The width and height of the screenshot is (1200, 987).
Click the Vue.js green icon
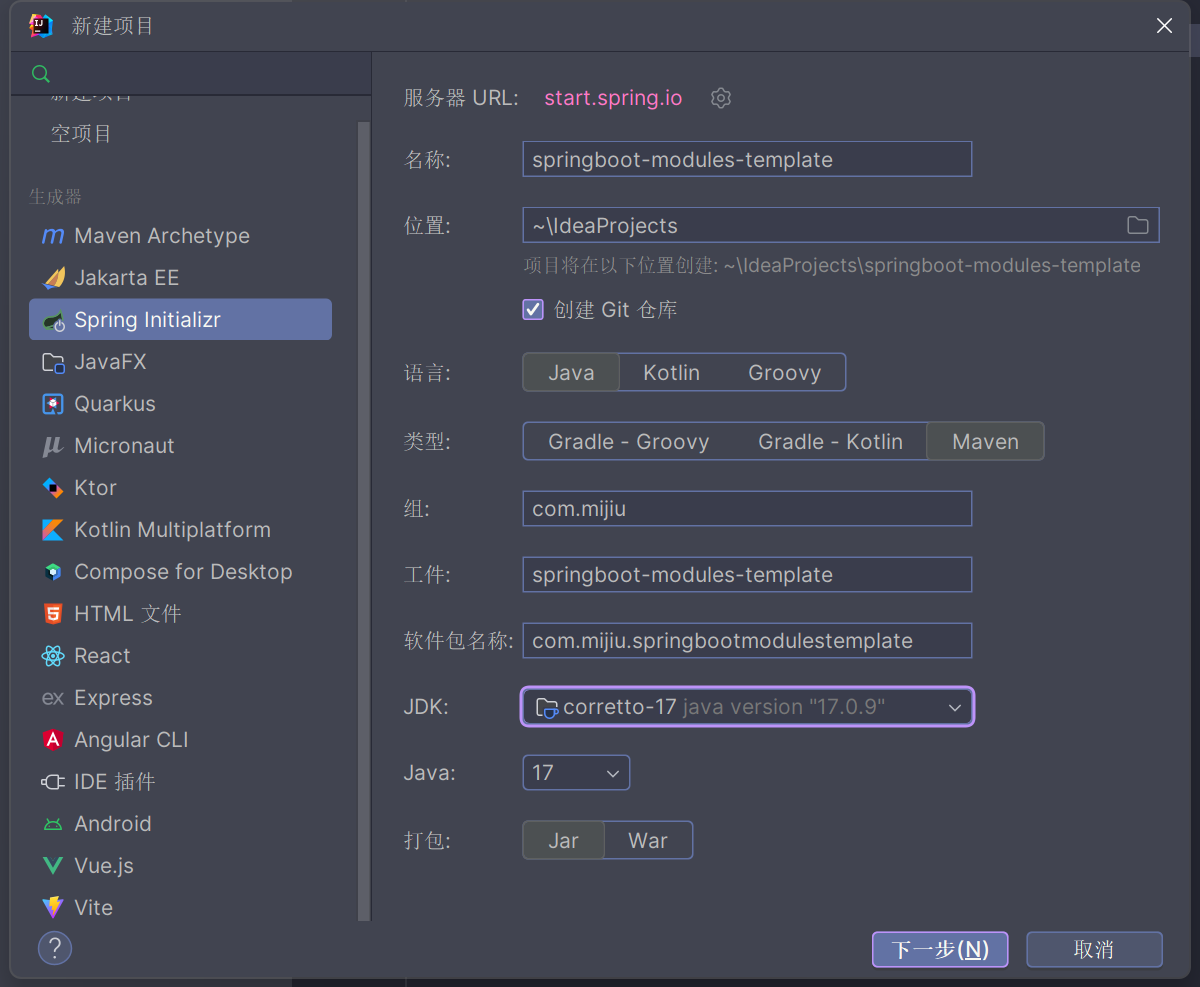[53, 866]
